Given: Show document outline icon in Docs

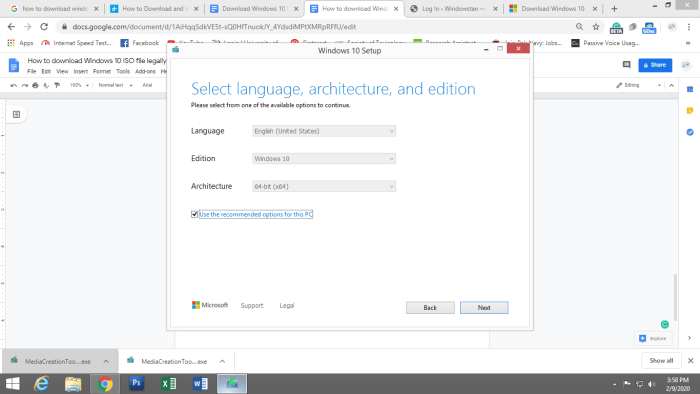Looking at the screenshot, I should 17,115.
